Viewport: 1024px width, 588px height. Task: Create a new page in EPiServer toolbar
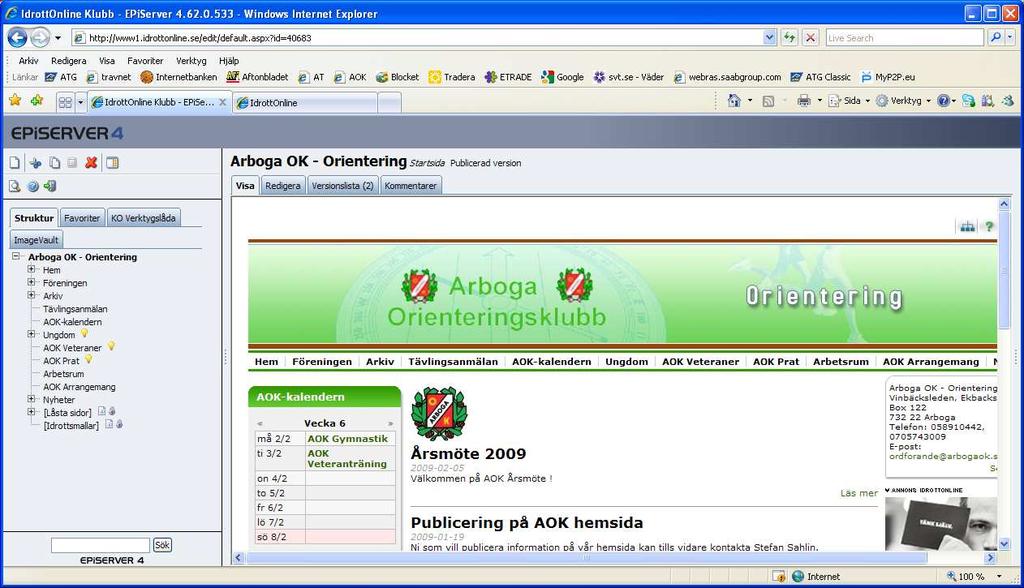[x=15, y=163]
